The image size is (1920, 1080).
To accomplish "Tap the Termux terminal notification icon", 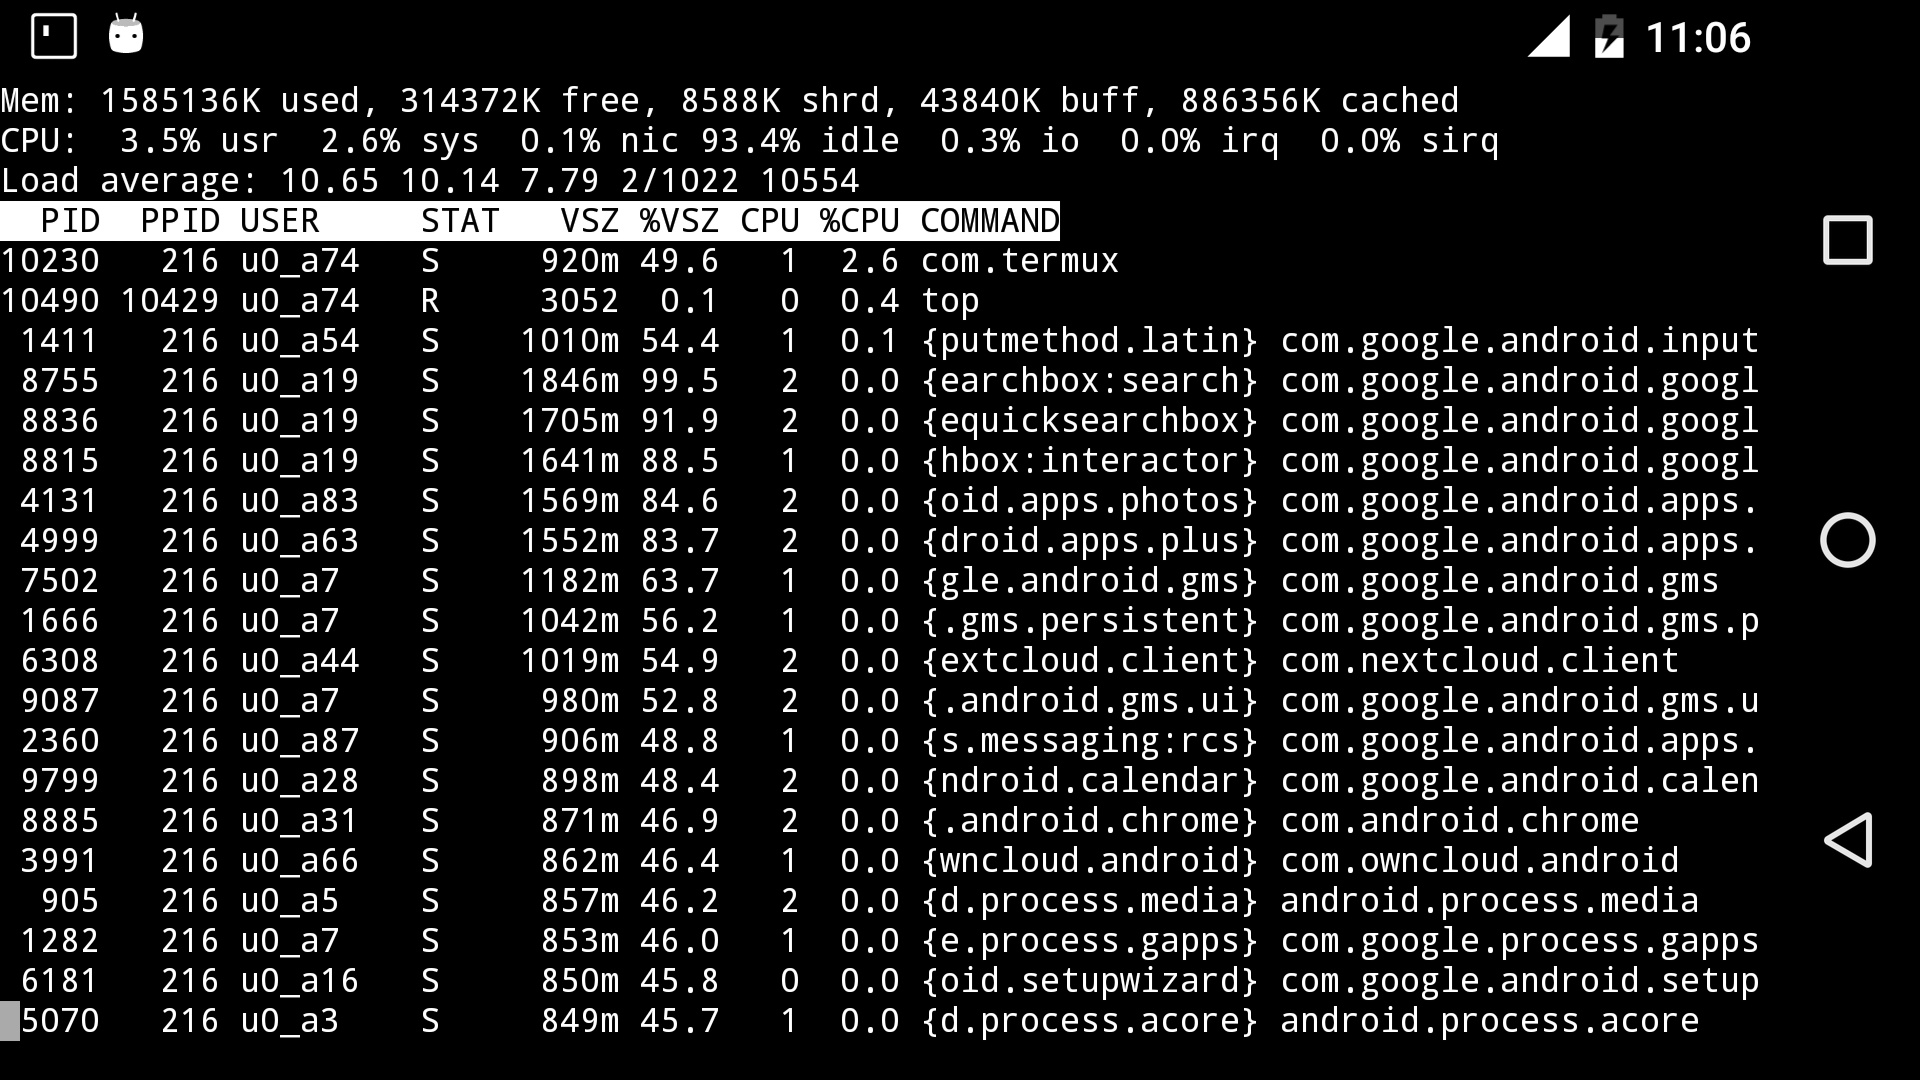I will point(54,37).
